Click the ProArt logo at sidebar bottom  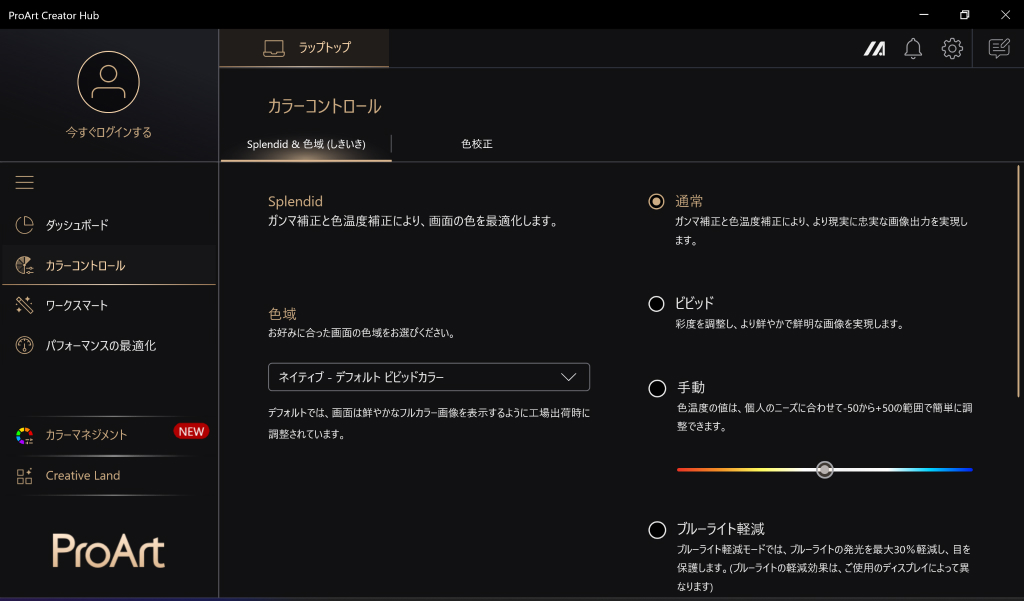point(108,550)
